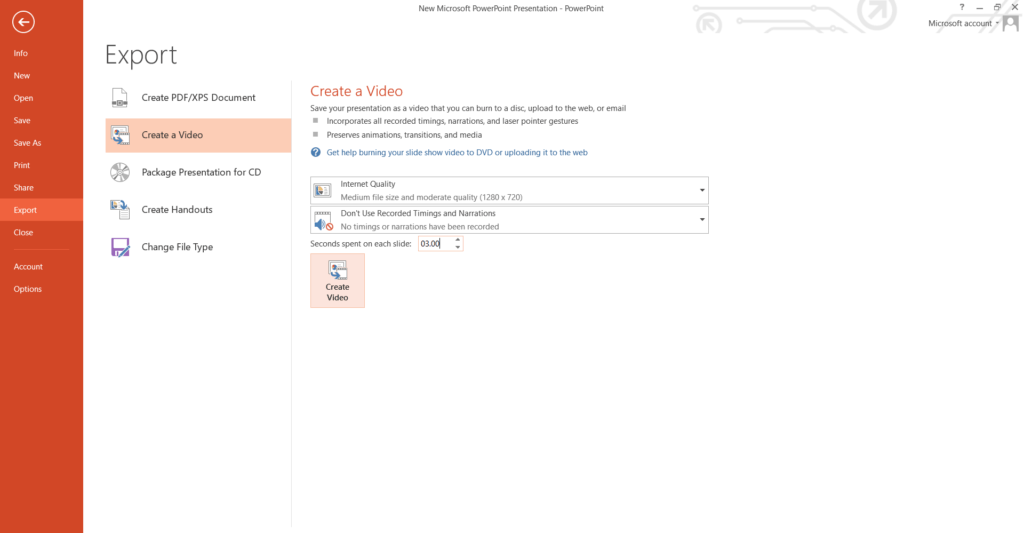Choose Close in the sidebar
Viewport: 1024px width, 533px height.
click(x=23, y=233)
